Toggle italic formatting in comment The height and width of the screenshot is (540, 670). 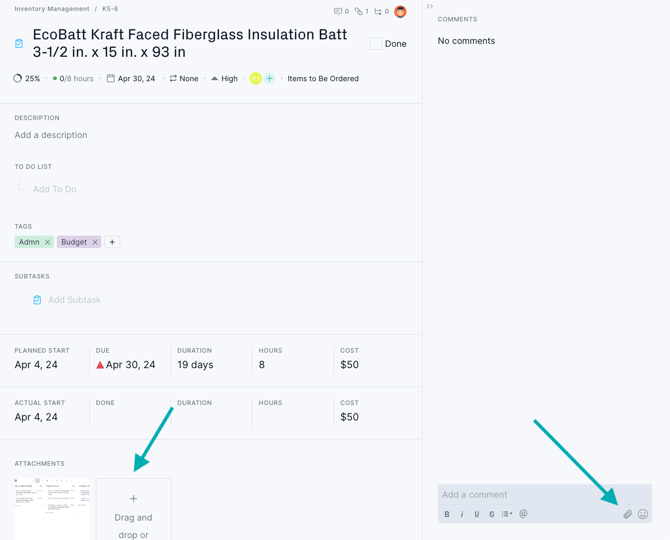(462, 514)
